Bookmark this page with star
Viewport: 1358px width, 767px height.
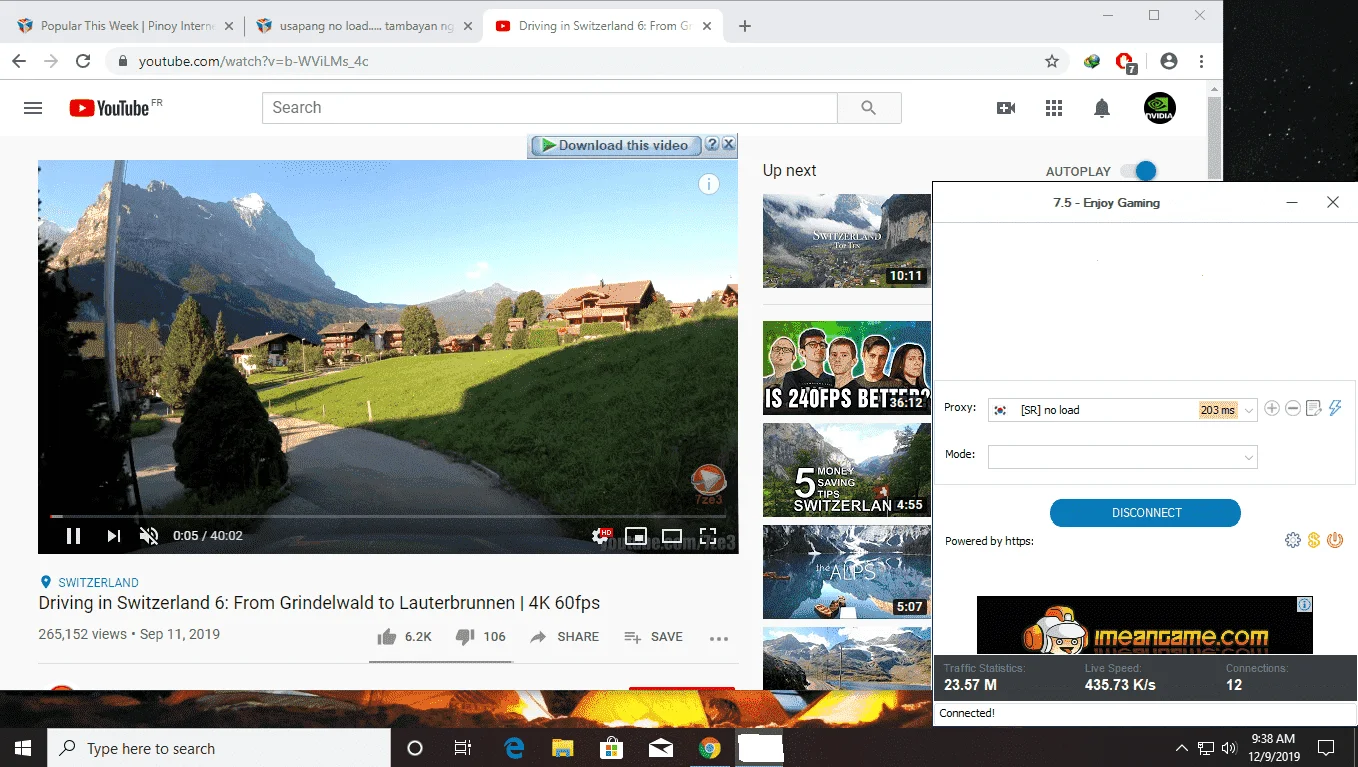click(x=1052, y=61)
